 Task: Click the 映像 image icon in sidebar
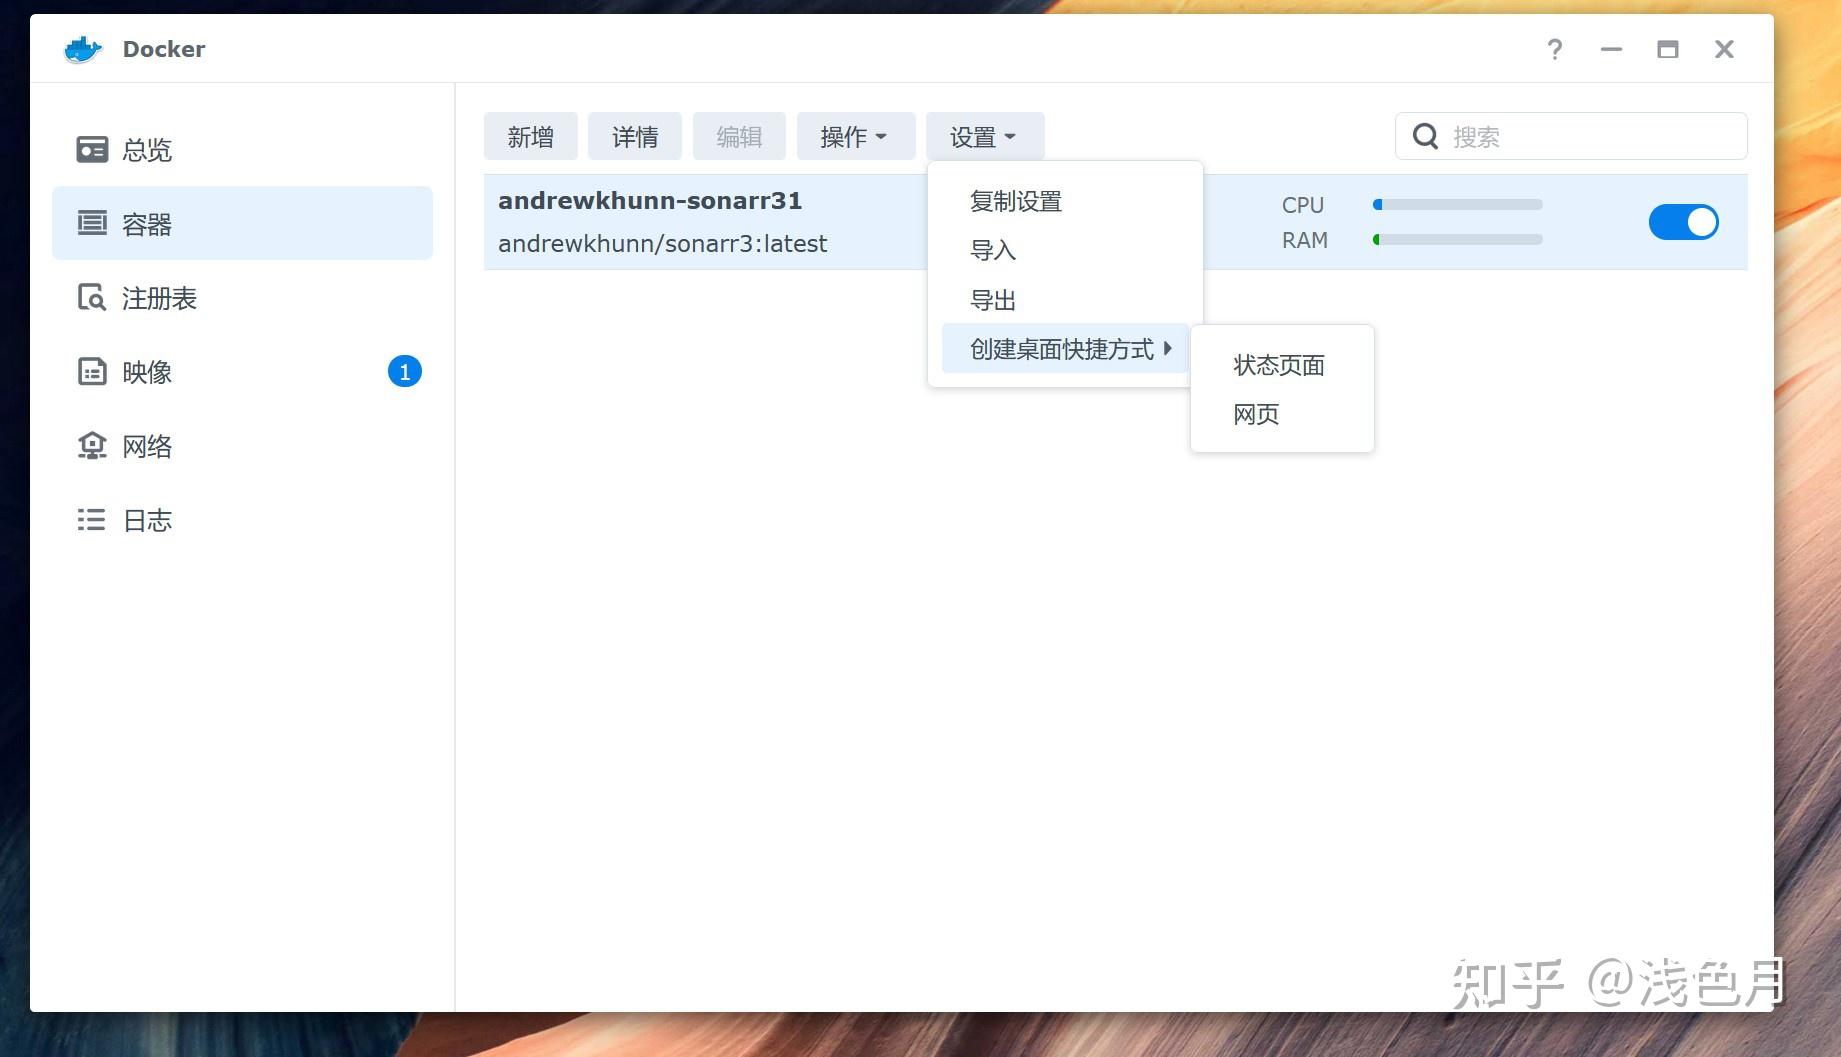pos(92,371)
